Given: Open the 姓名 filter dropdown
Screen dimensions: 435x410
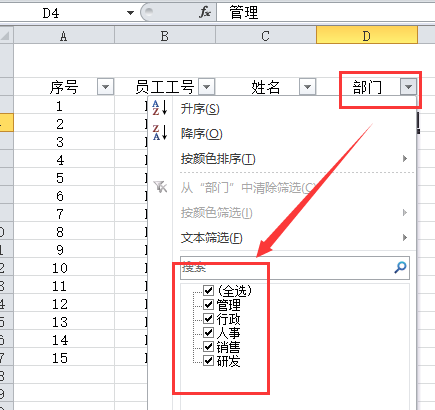Looking at the screenshot, I should click(307, 87).
